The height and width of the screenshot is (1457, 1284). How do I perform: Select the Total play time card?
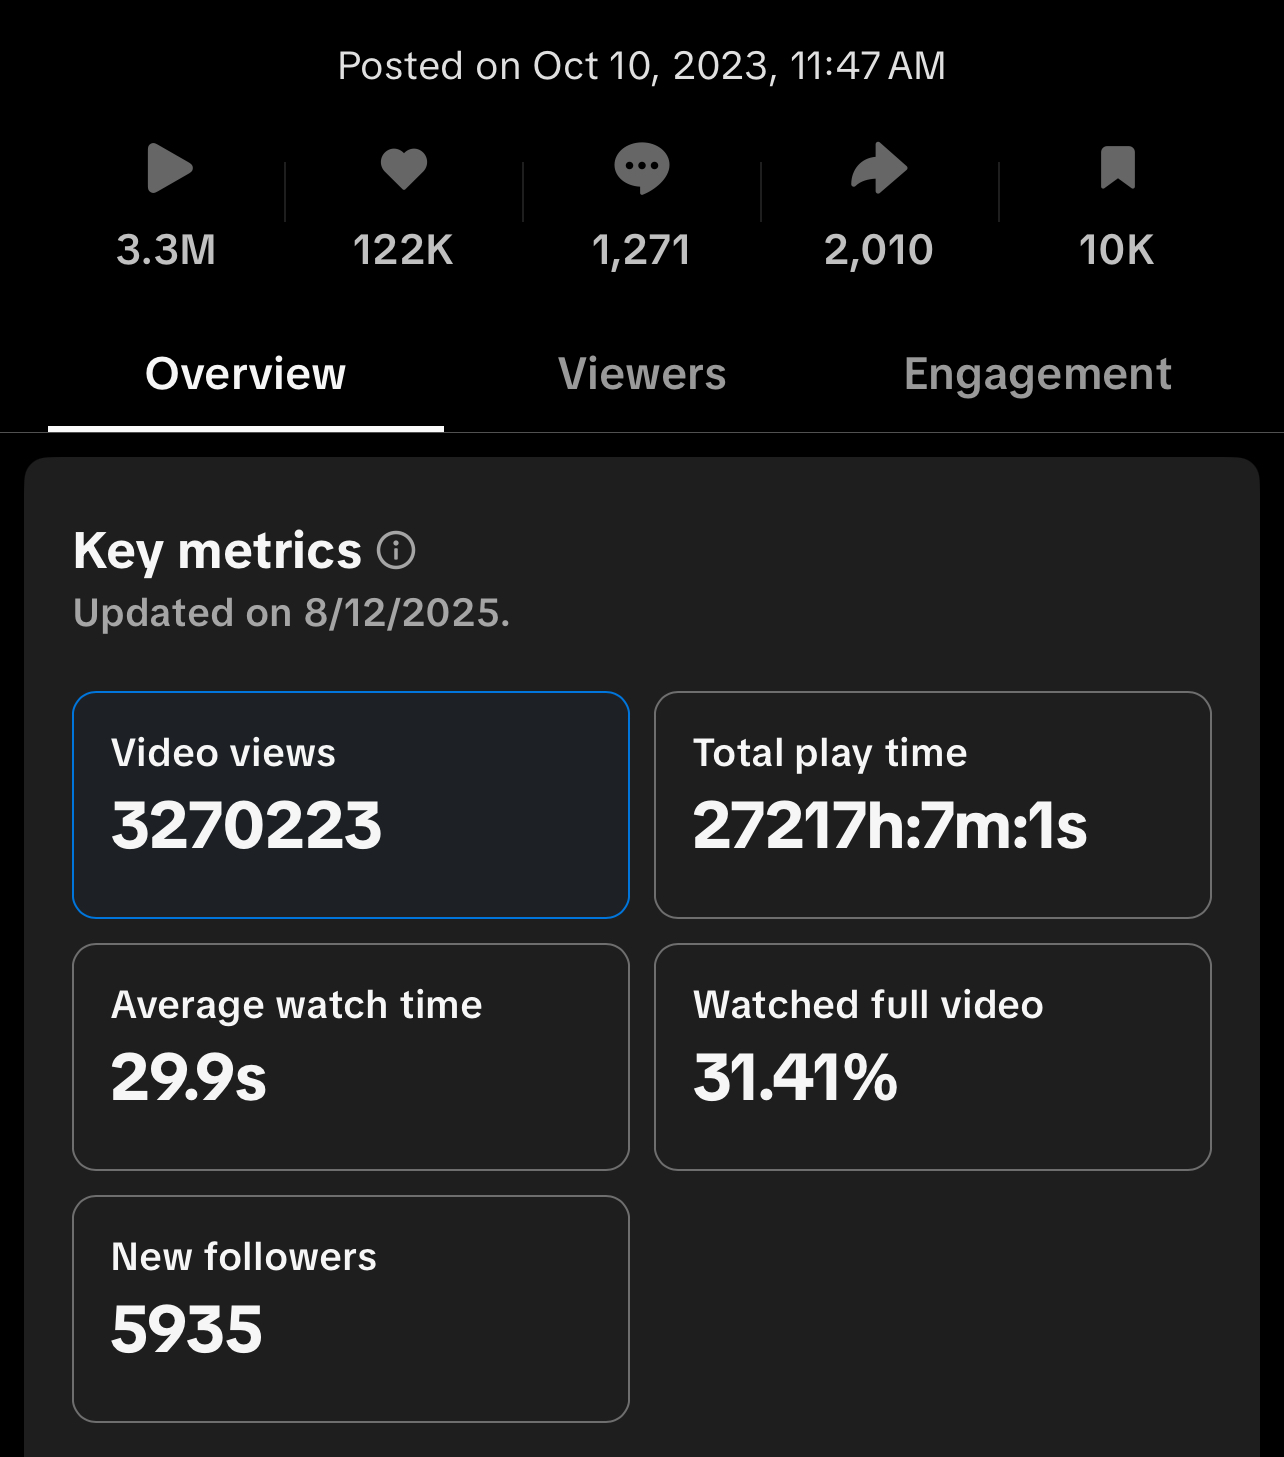pyautogui.click(x=933, y=805)
